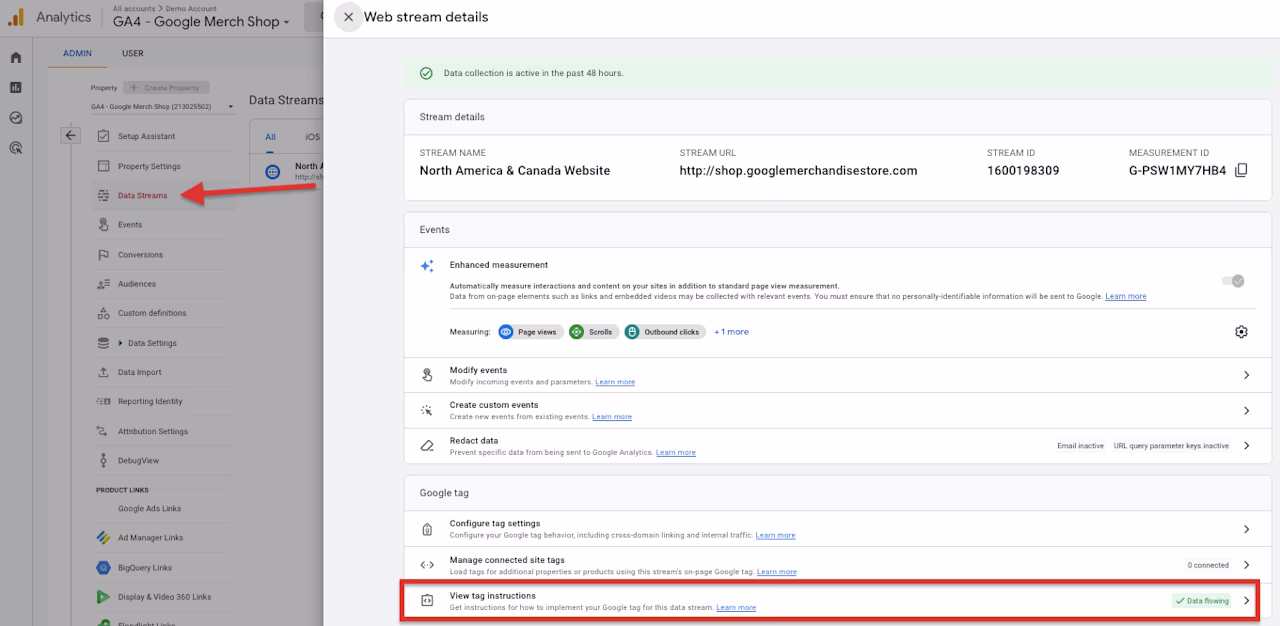Select the All streams tab
The width and height of the screenshot is (1280, 626).
coord(270,137)
